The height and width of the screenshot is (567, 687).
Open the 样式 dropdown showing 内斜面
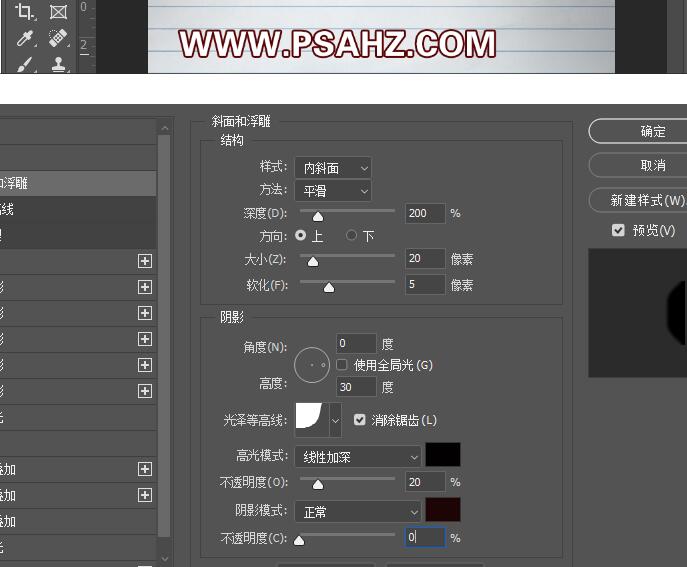(333, 168)
